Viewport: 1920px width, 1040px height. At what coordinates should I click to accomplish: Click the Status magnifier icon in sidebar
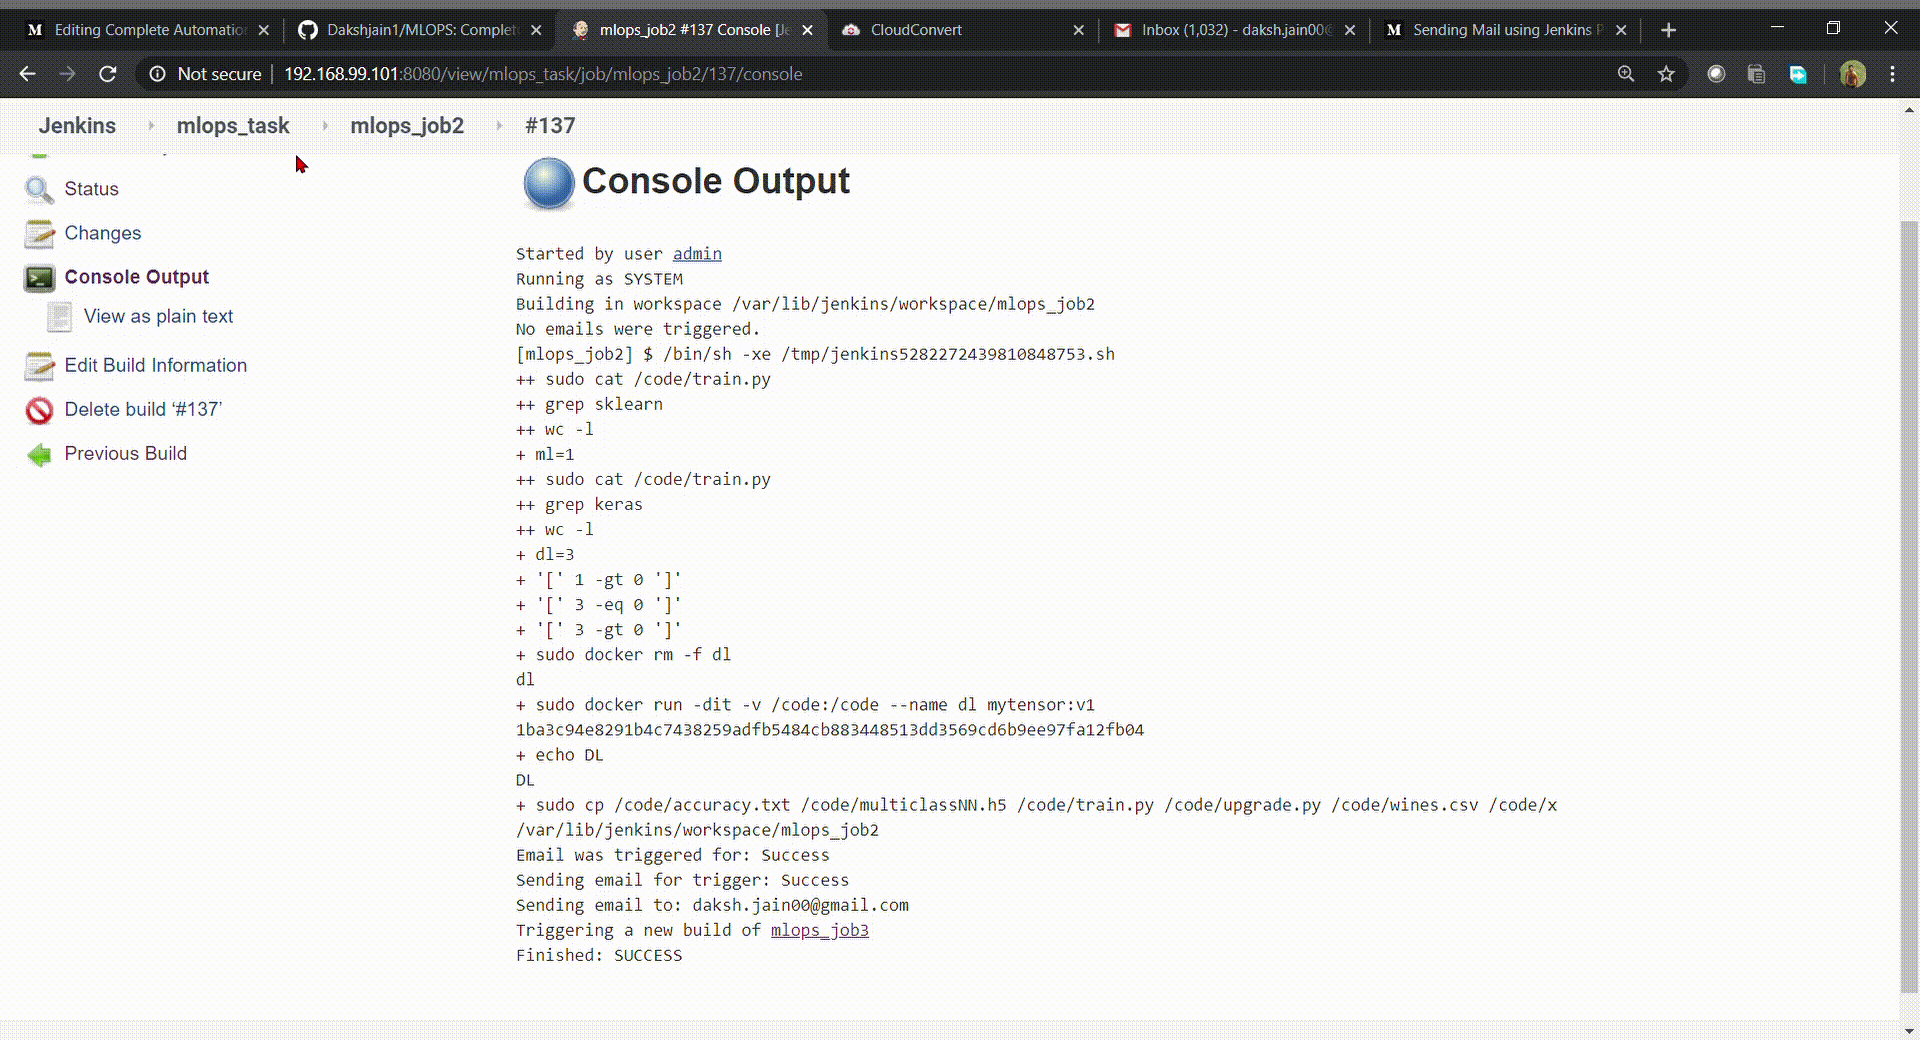point(39,189)
